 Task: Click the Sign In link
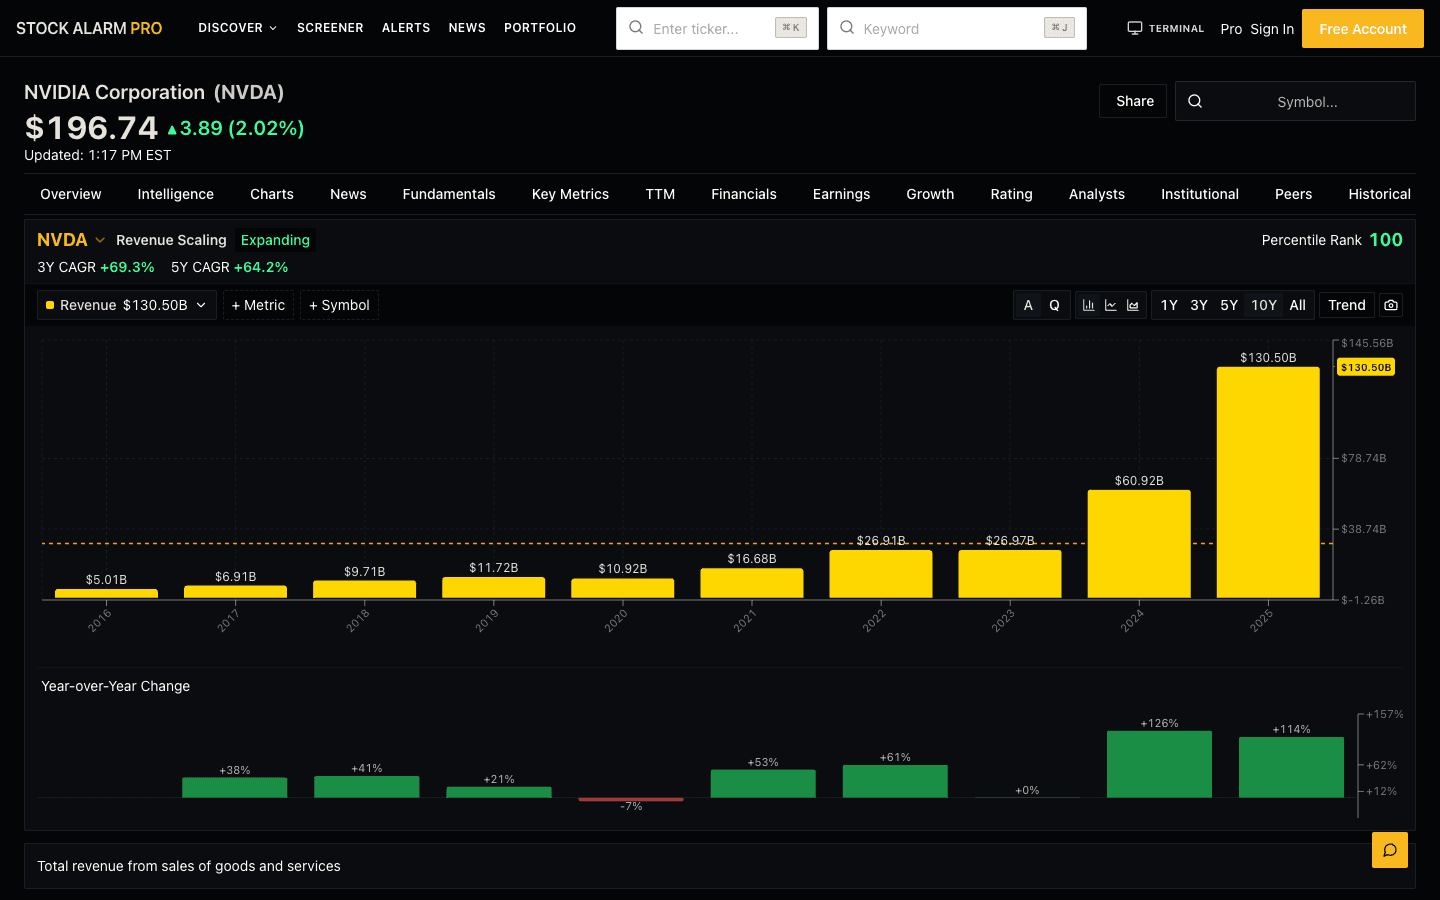[x=1272, y=29]
